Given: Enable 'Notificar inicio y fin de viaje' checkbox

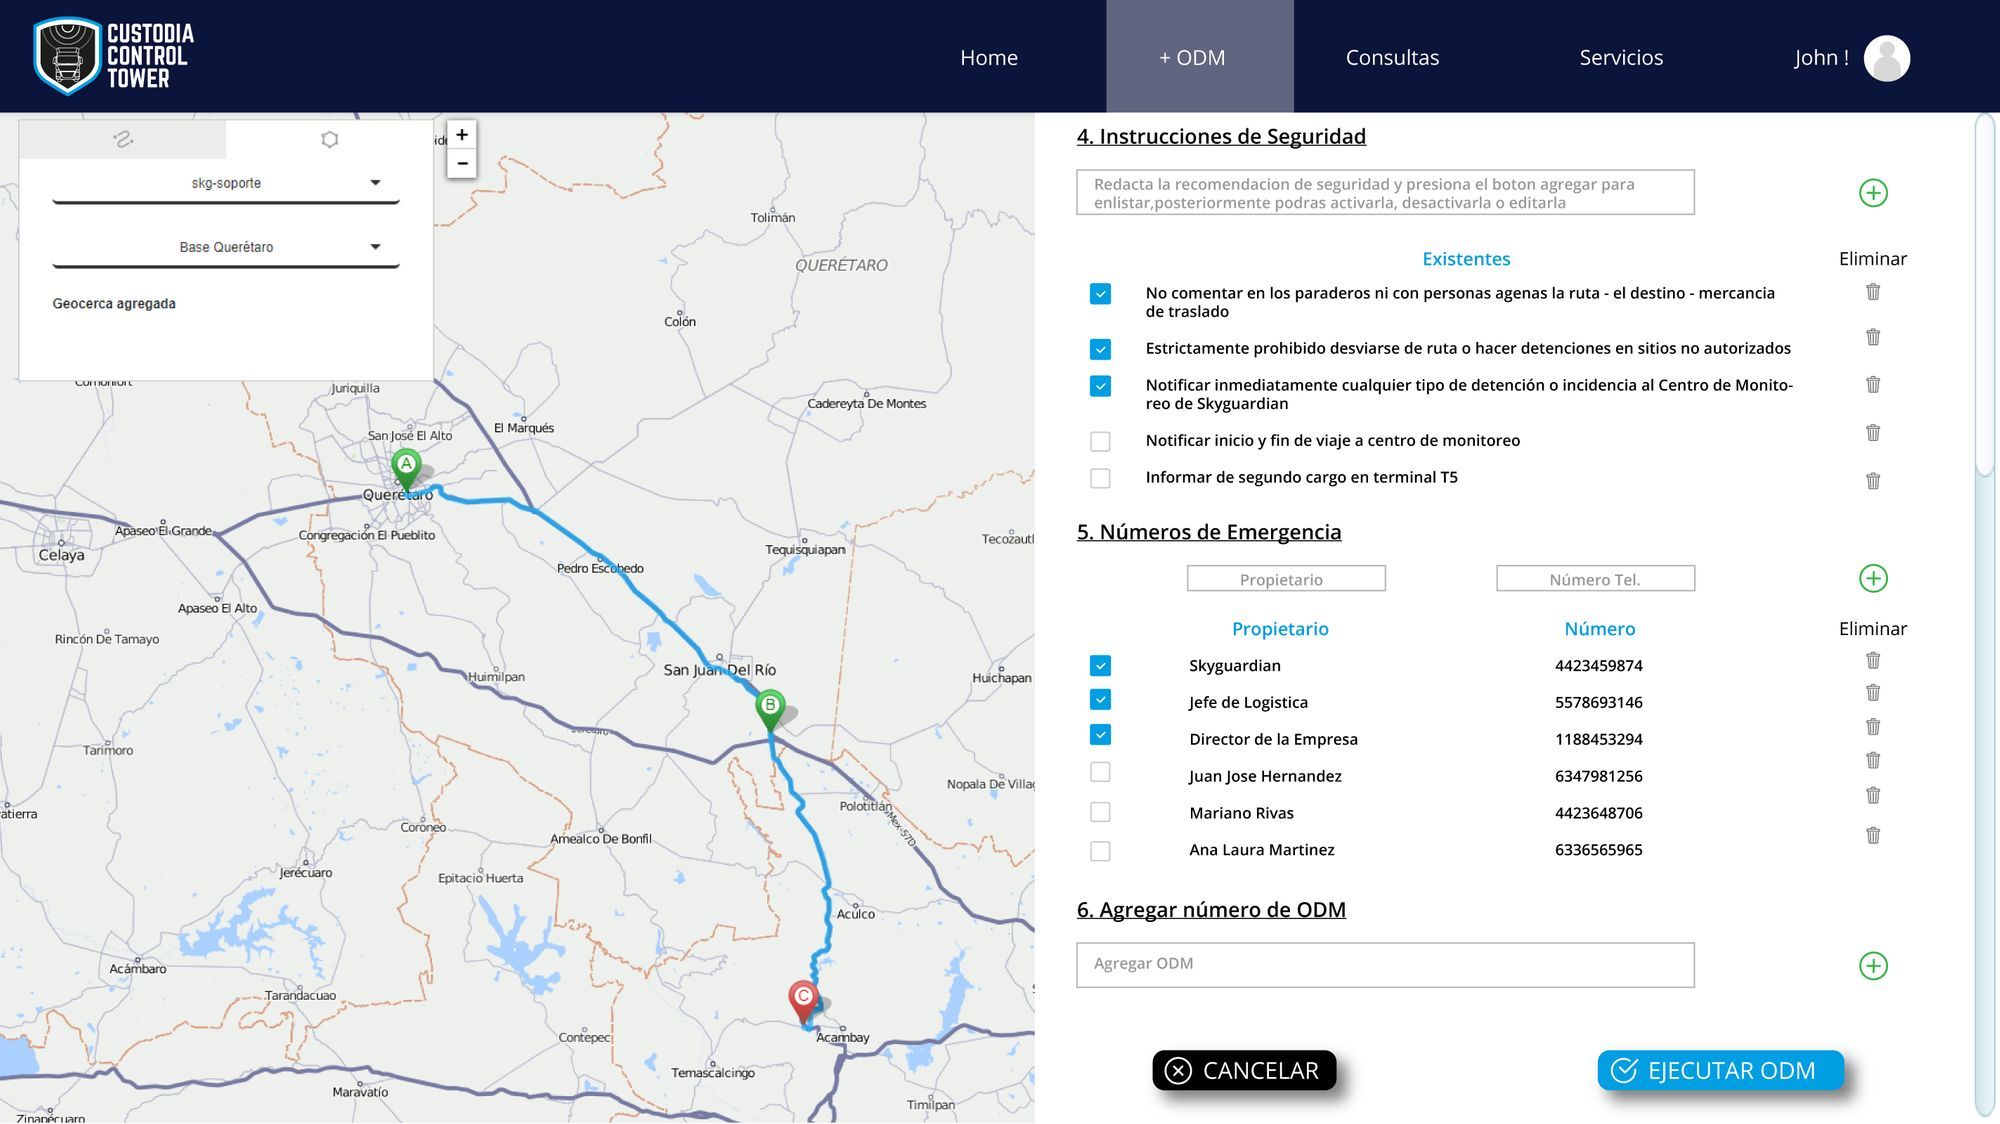Looking at the screenshot, I should pyautogui.click(x=1100, y=441).
